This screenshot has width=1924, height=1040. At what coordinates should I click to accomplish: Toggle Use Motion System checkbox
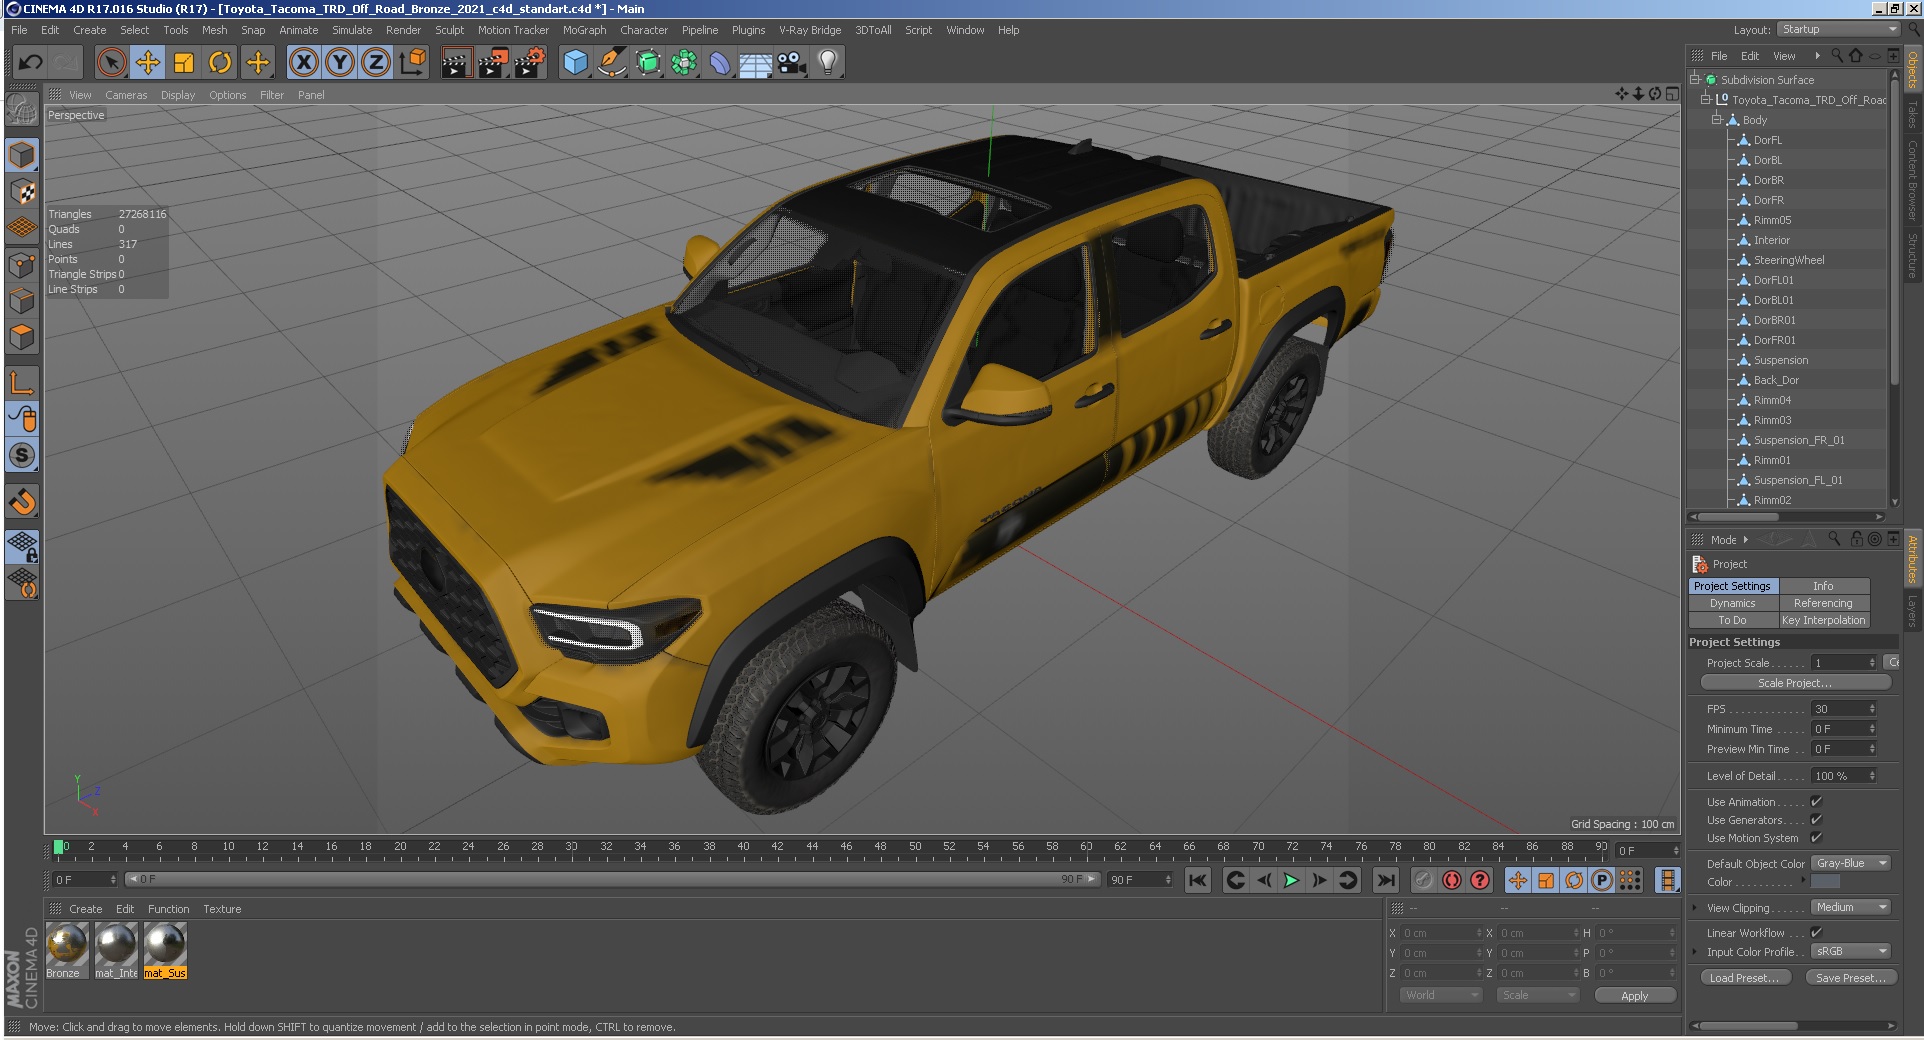(1816, 838)
